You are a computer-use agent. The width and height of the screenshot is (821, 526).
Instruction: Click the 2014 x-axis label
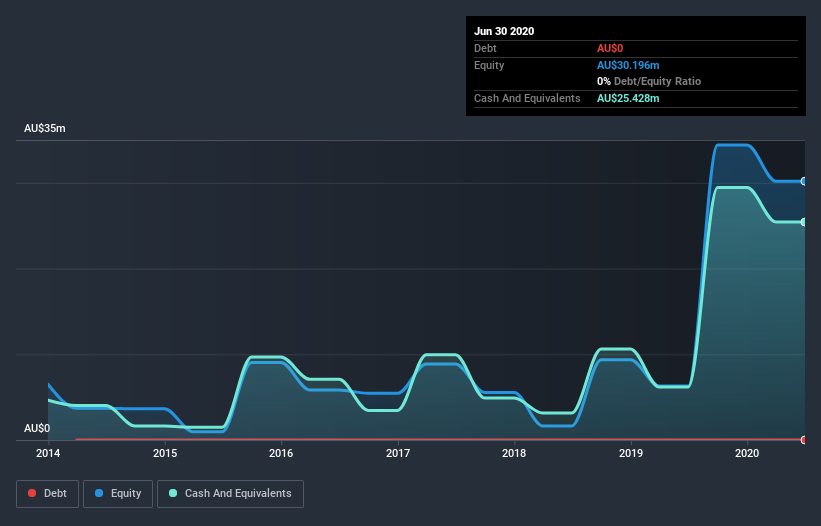coord(48,453)
